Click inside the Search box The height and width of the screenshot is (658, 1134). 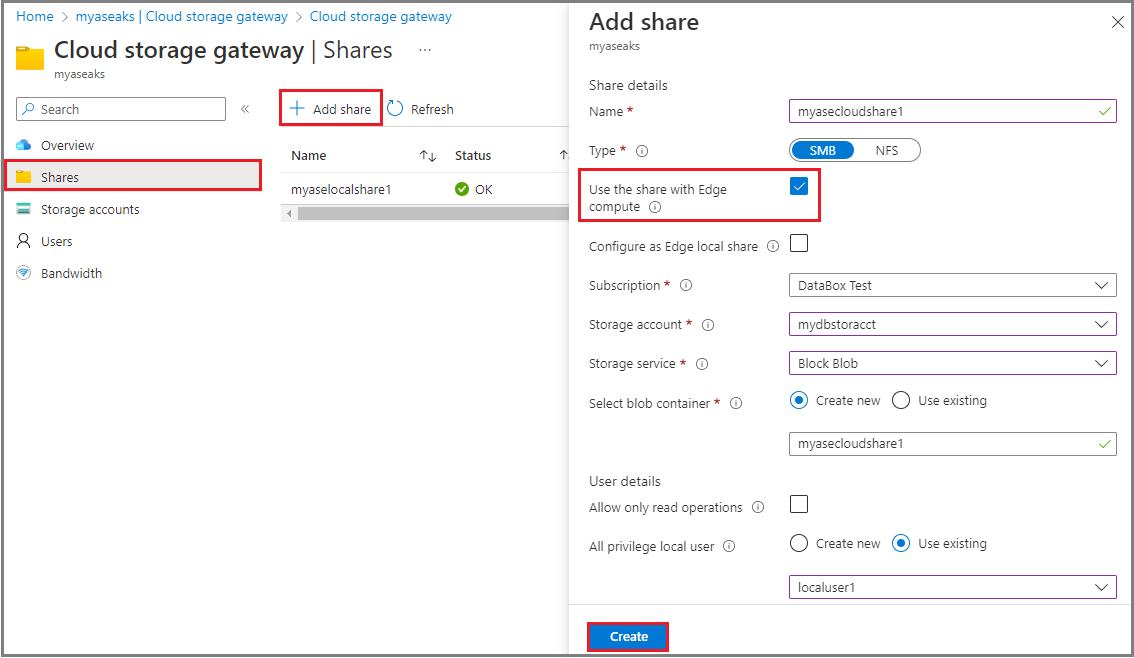[120, 108]
